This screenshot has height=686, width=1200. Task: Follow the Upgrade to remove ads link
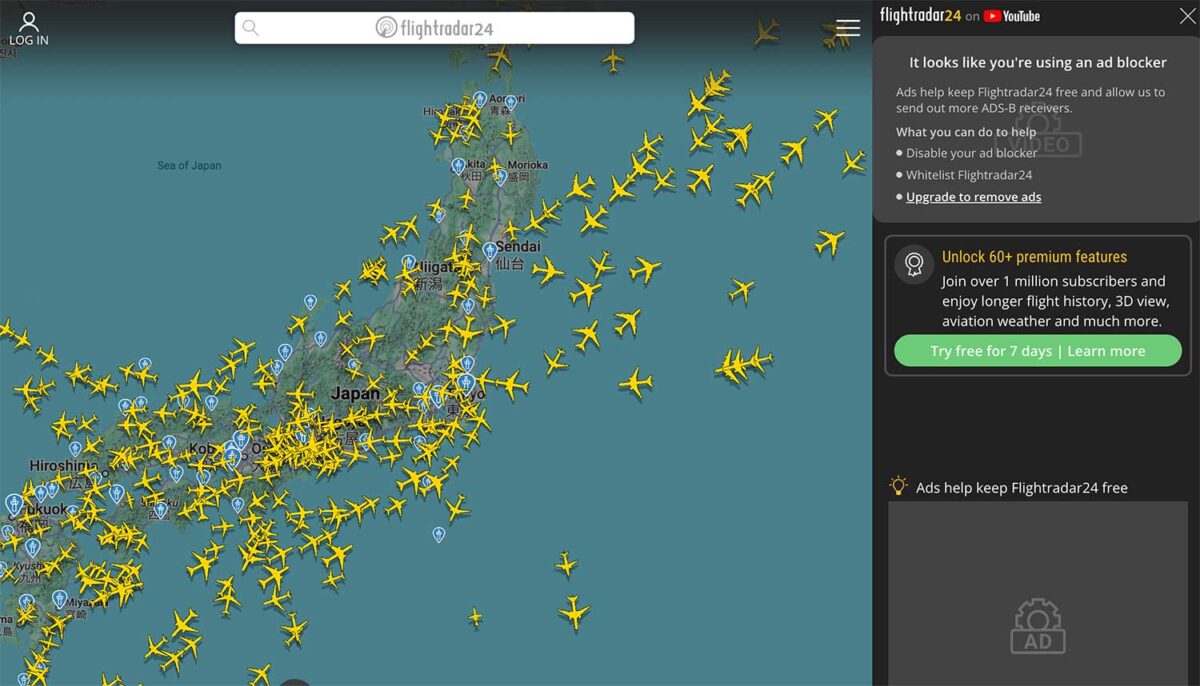coord(973,197)
